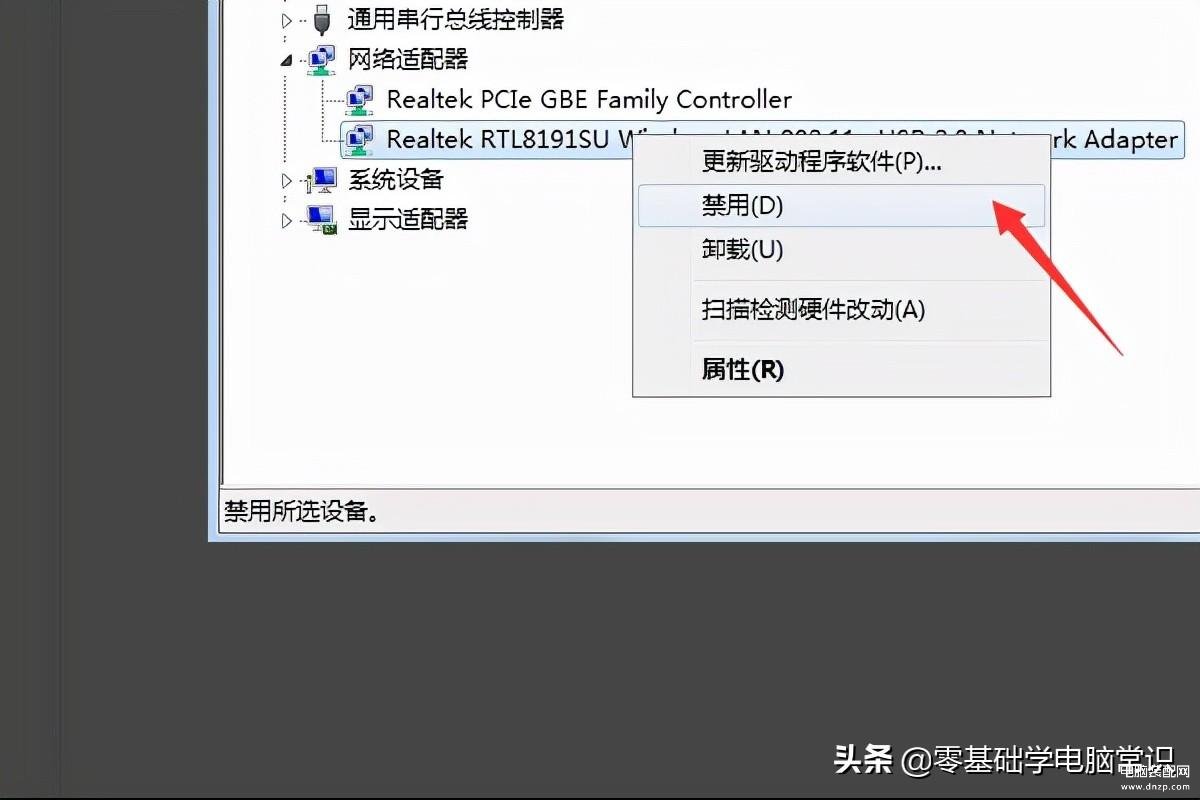Click the Universal Serial Bus controllers USB icon
This screenshot has height=800, width=1200.
coord(322,19)
